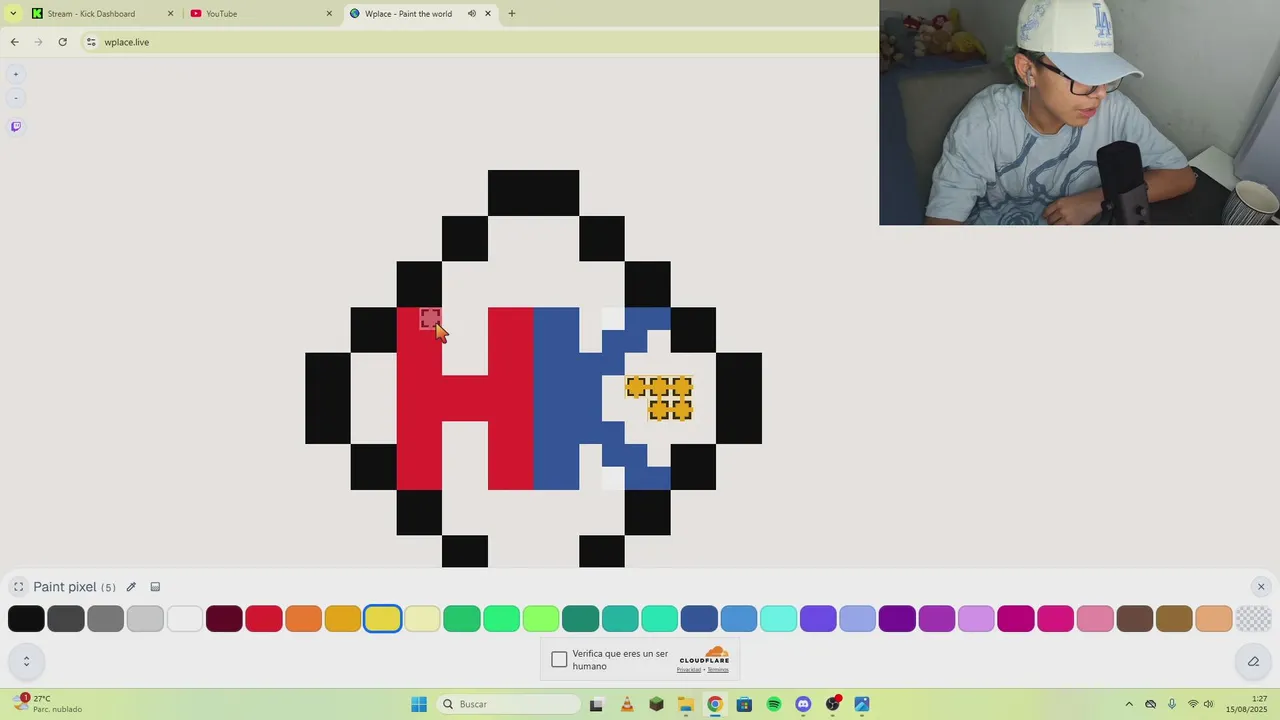Image resolution: width=1280 pixels, height=720 pixels.
Task: Open volume control in system tray
Action: [1209, 704]
